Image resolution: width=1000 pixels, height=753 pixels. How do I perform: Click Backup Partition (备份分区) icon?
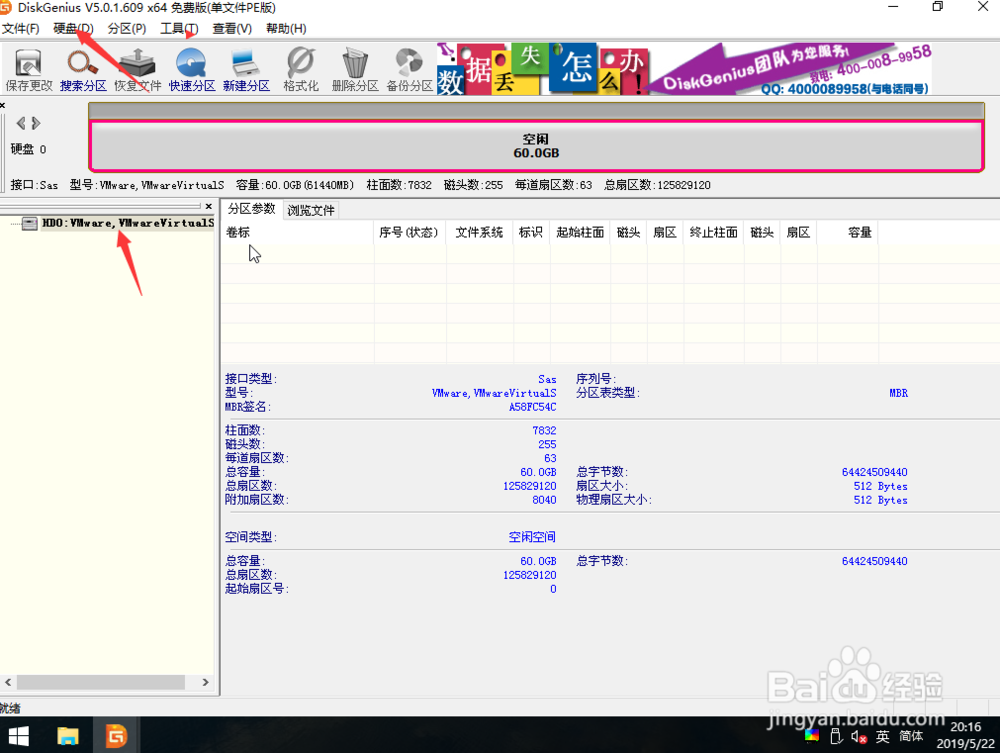pyautogui.click(x=409, y=69)
